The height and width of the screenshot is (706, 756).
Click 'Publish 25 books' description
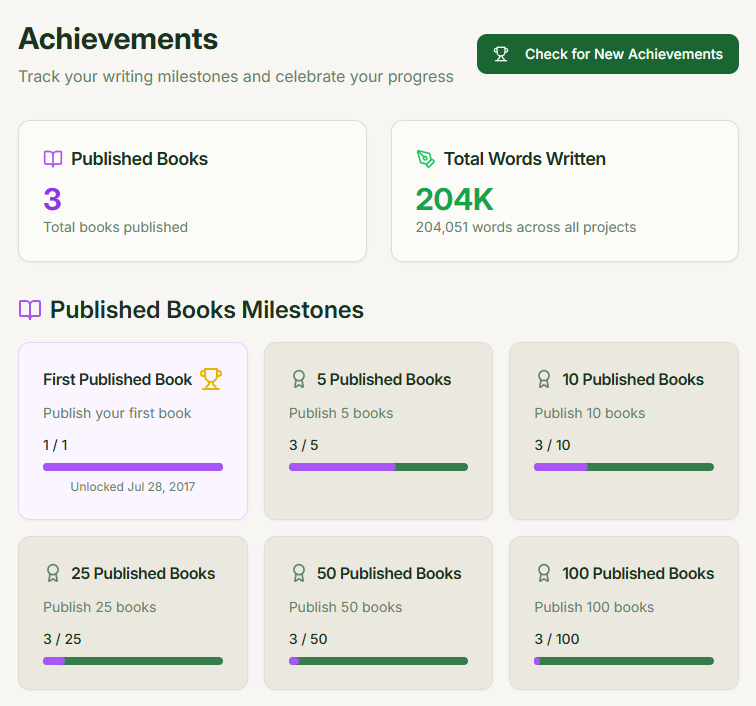click(100, 607)
